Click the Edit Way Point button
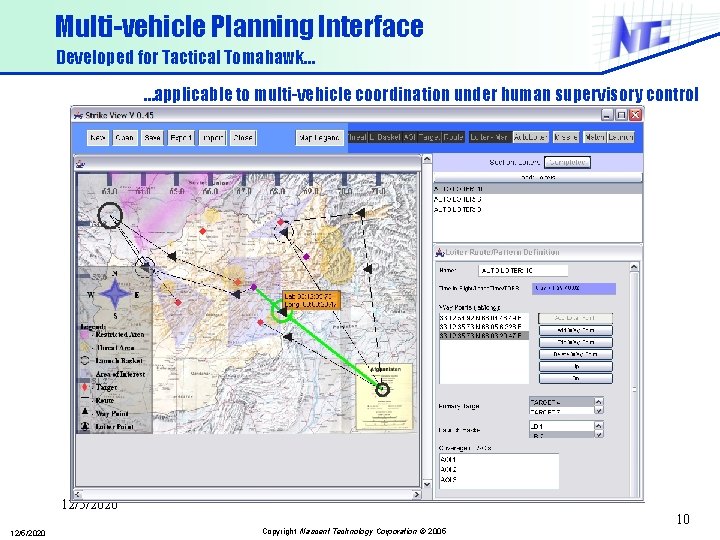 click(575, 342)
